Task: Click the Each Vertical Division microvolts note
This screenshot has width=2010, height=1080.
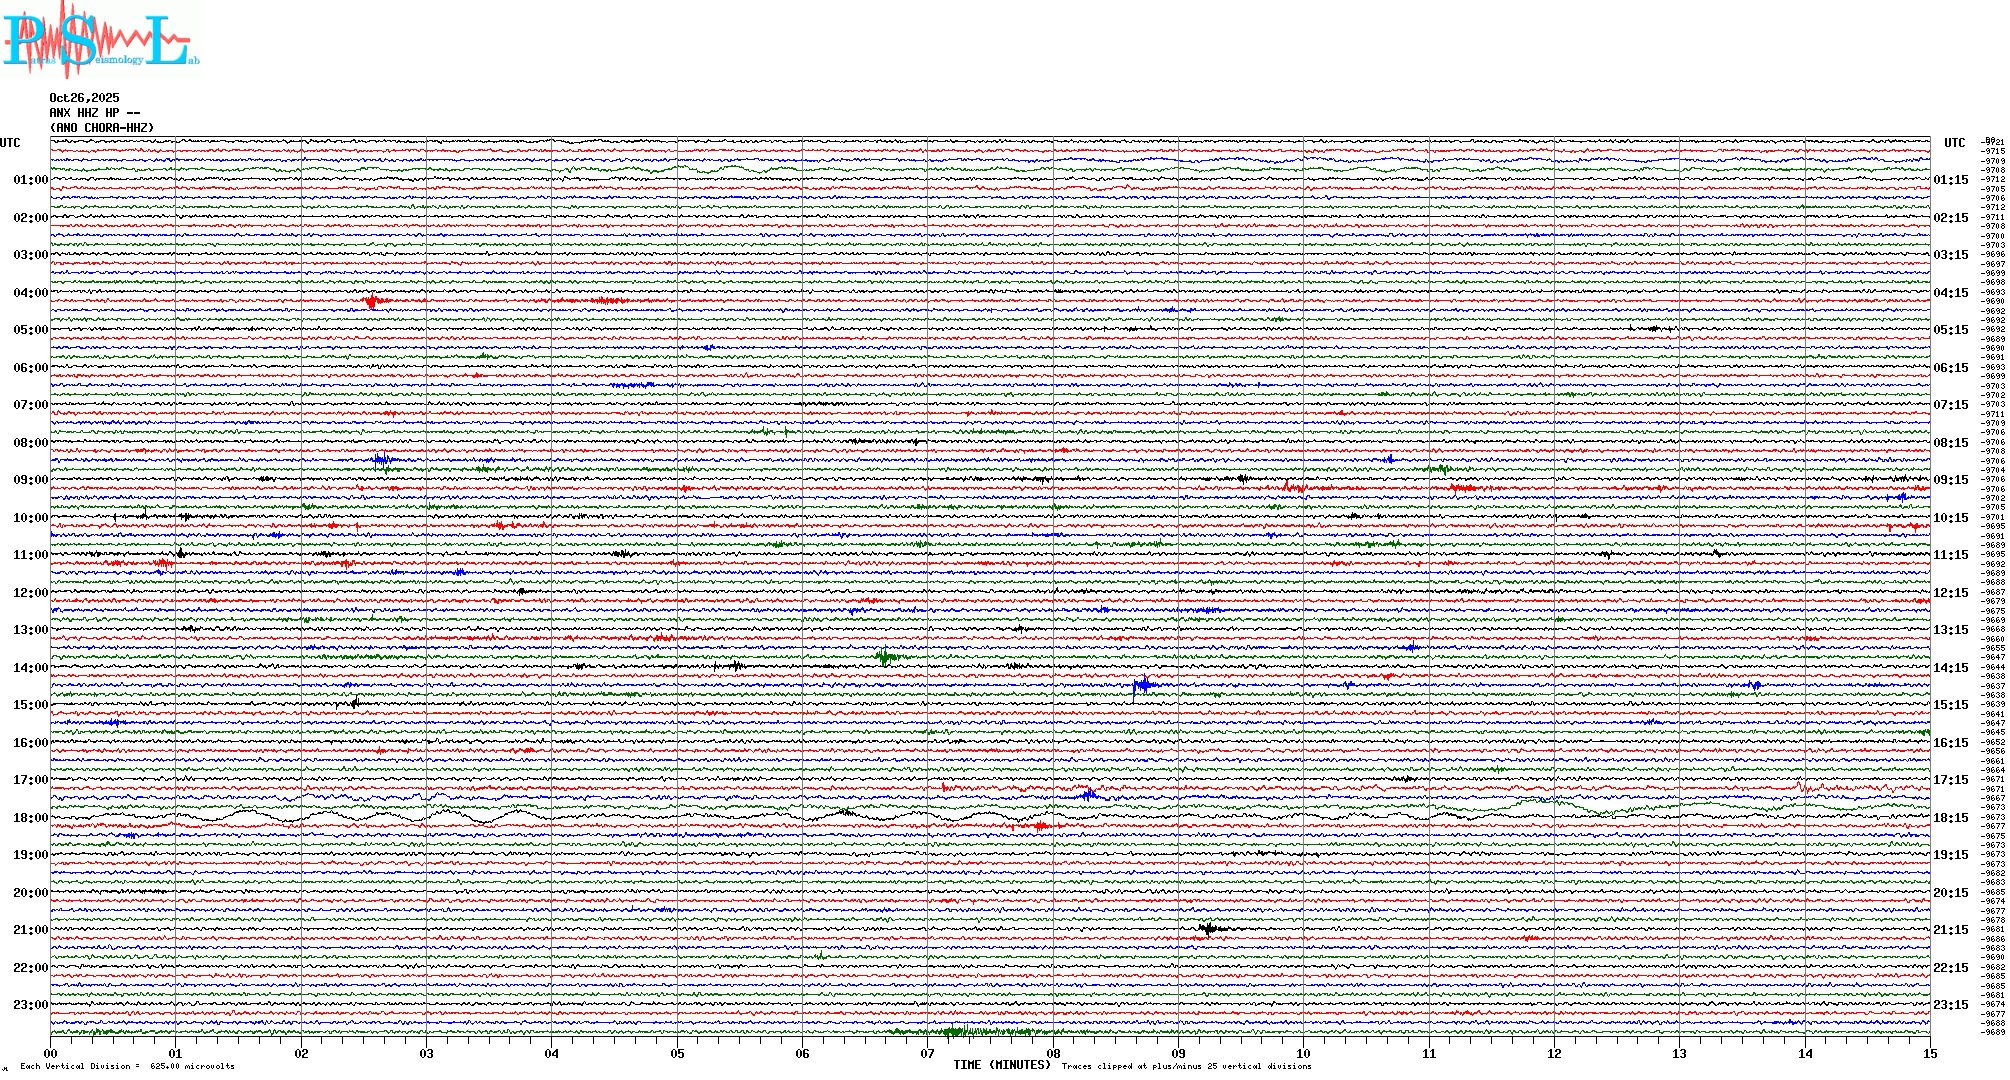Action: tap(127, 1066)
